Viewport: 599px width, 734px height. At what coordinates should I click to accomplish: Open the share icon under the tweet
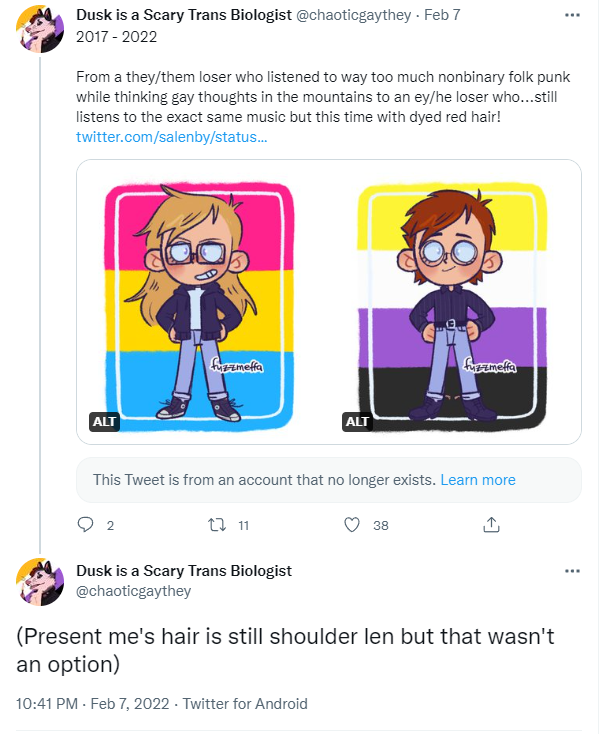click(x=491, y=525)
